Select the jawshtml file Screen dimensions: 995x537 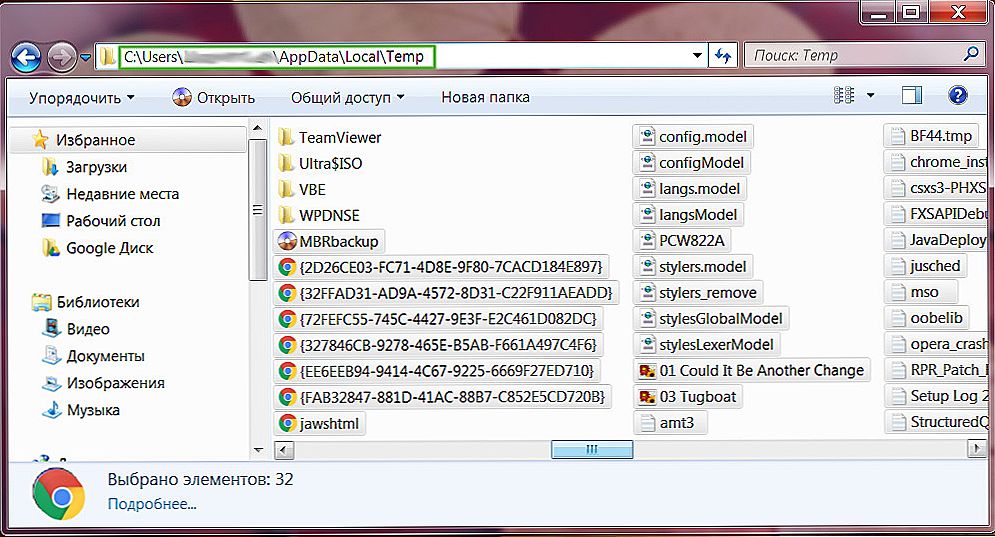320,423
